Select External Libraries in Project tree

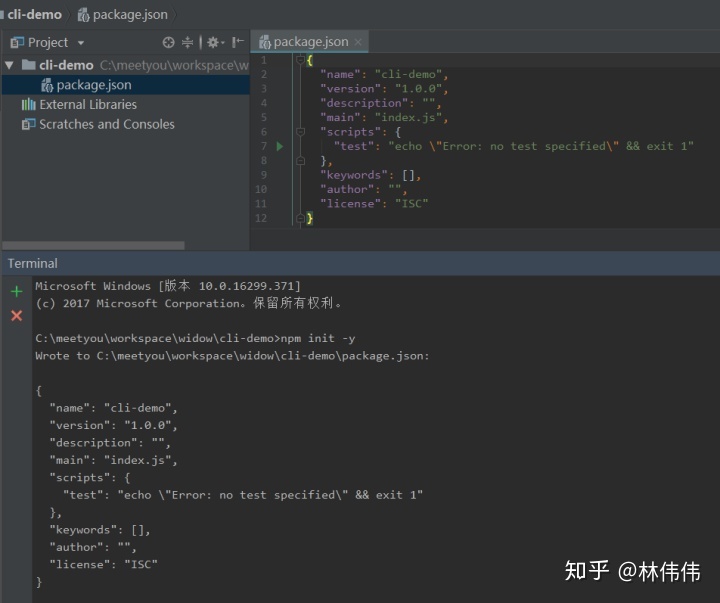[x=88, y=104]
